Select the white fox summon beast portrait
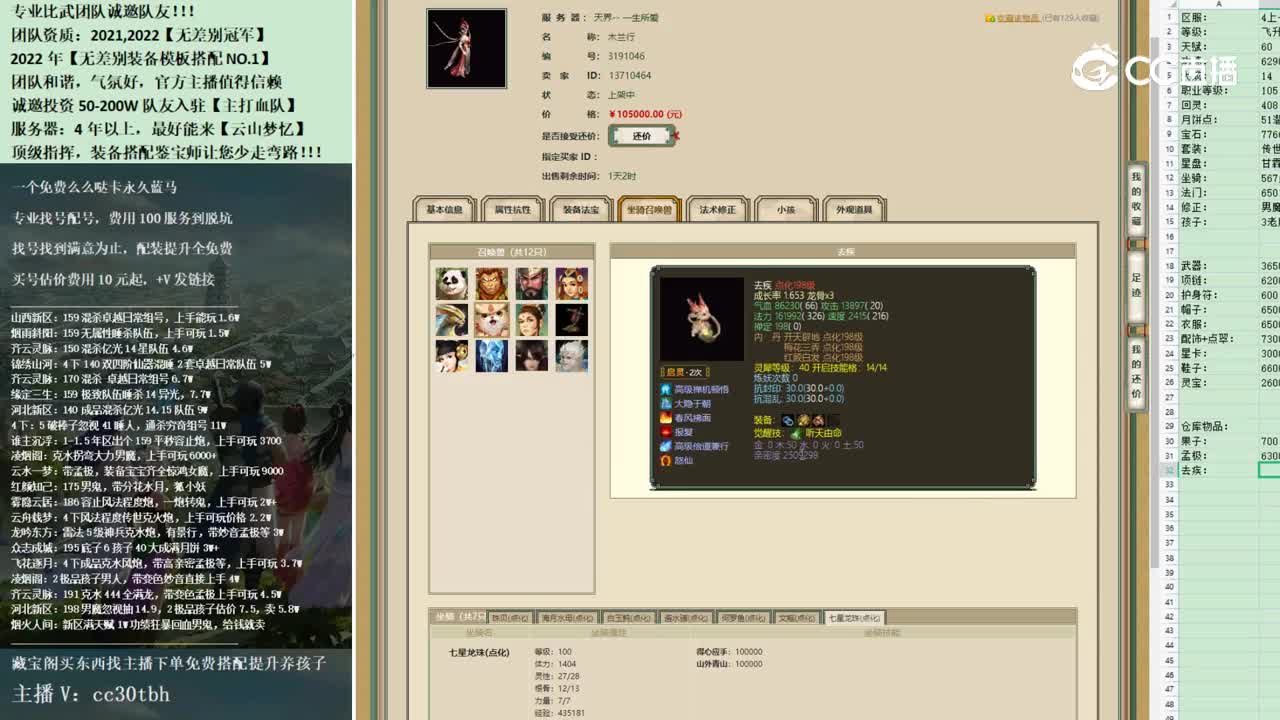 pos(492,320)
